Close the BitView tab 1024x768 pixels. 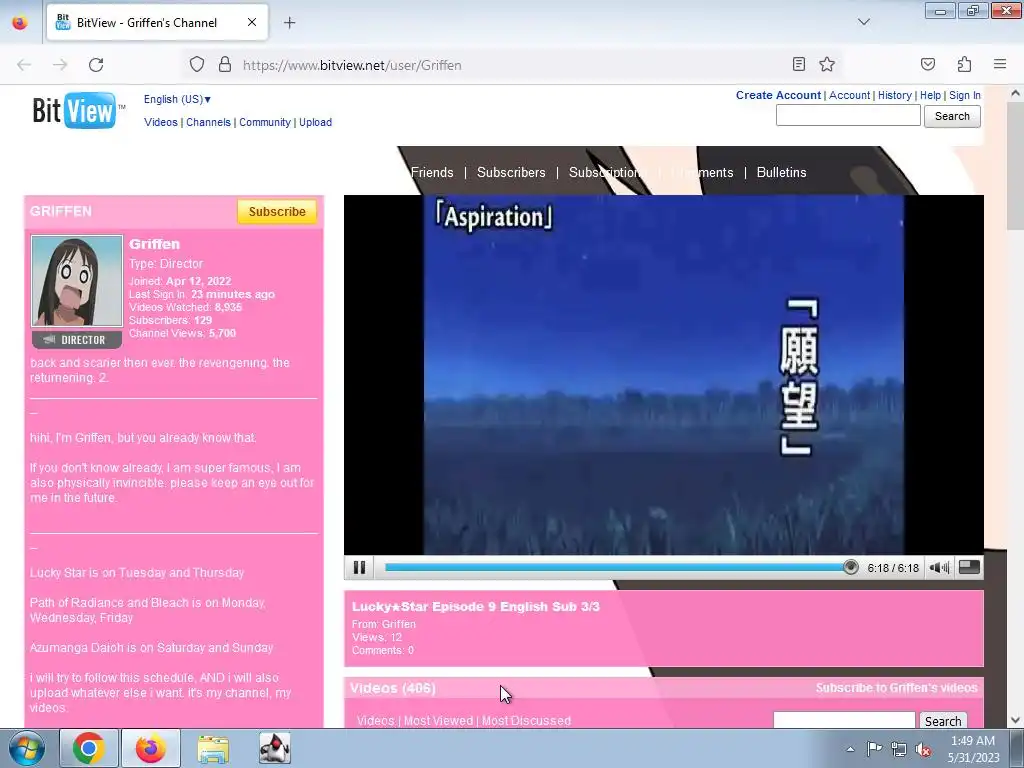251,22
